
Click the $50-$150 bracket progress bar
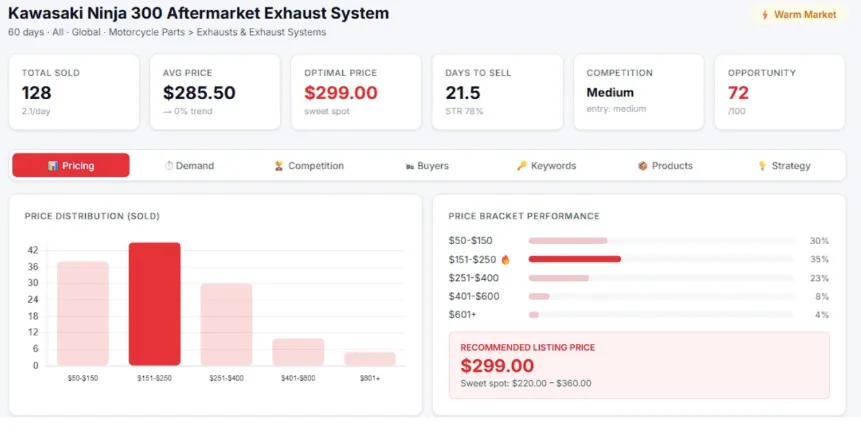[x=661, y=240]
